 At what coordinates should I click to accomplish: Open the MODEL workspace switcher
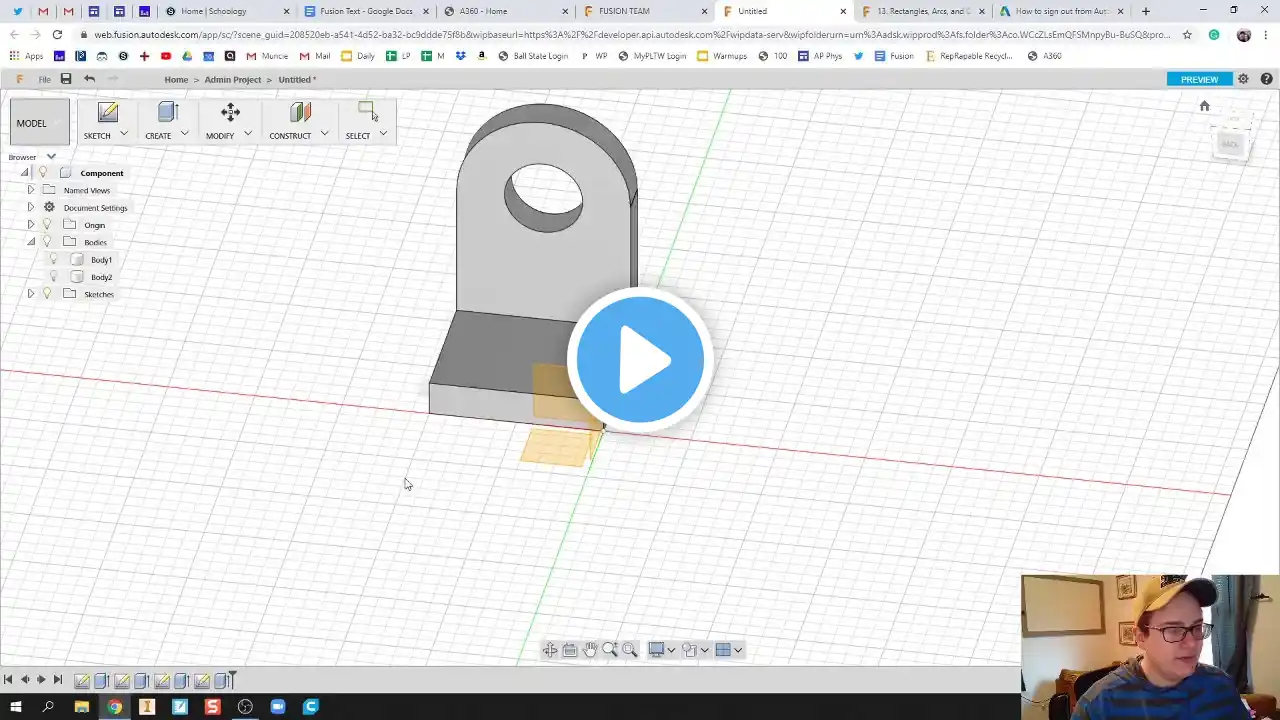pos(40,123)
